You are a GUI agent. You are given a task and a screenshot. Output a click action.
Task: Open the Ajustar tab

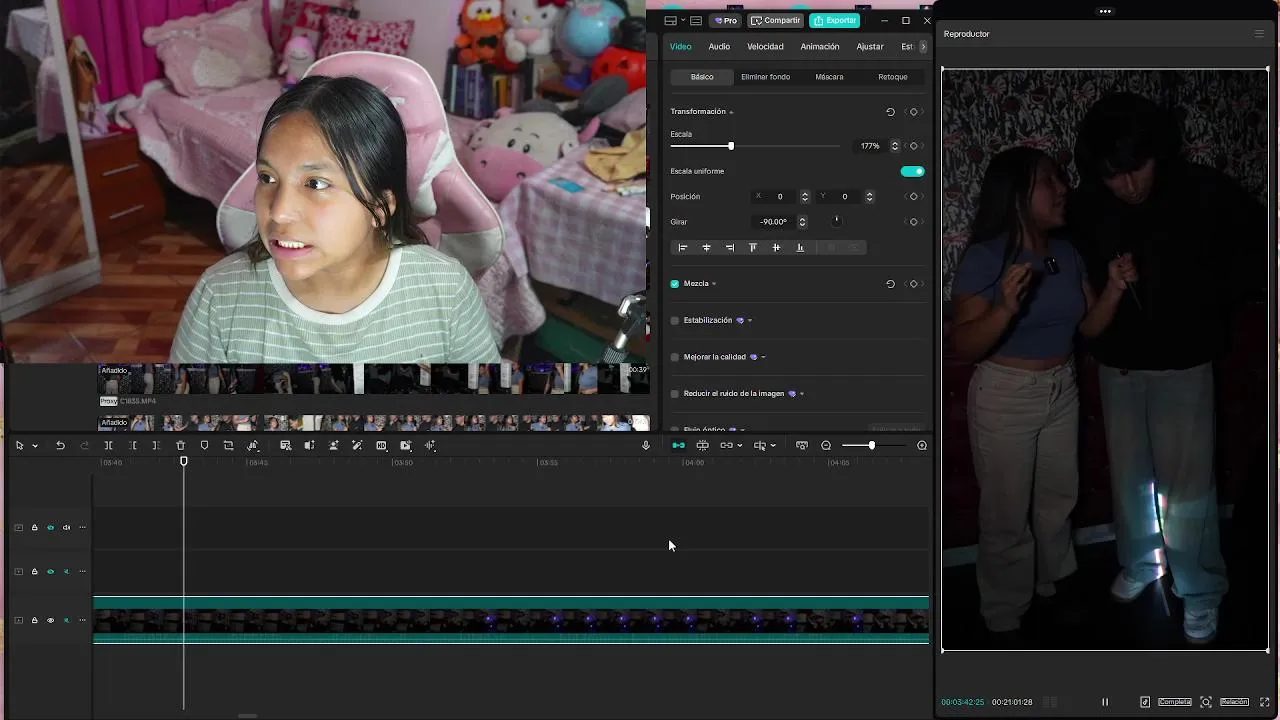(x=870, y=47)
